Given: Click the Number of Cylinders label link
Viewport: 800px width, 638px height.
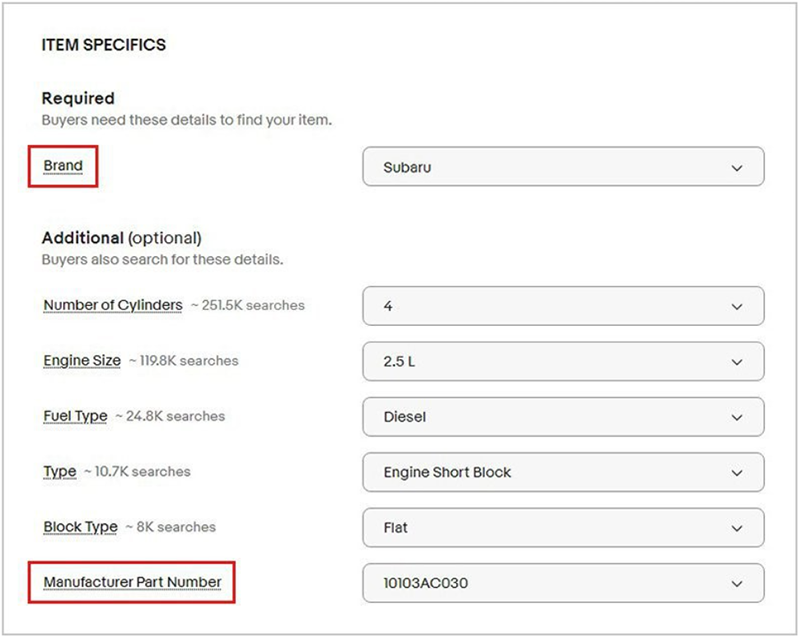Looking at the screenshot, I should pos(113,305).
